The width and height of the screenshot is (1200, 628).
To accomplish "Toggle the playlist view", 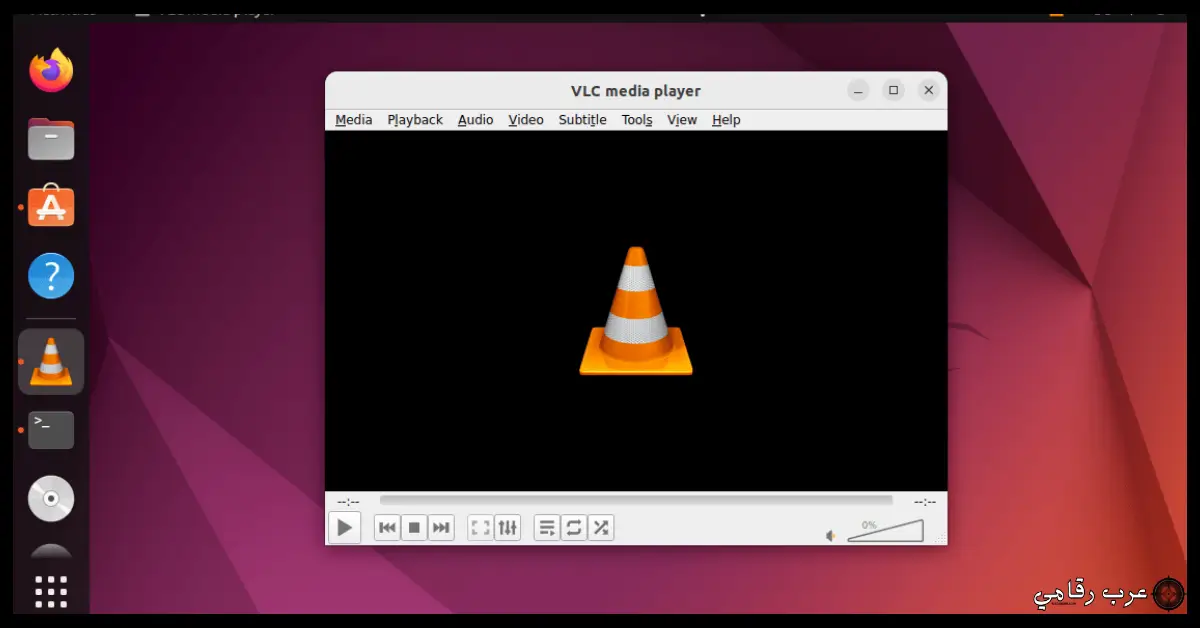I will tap(547, 528).
